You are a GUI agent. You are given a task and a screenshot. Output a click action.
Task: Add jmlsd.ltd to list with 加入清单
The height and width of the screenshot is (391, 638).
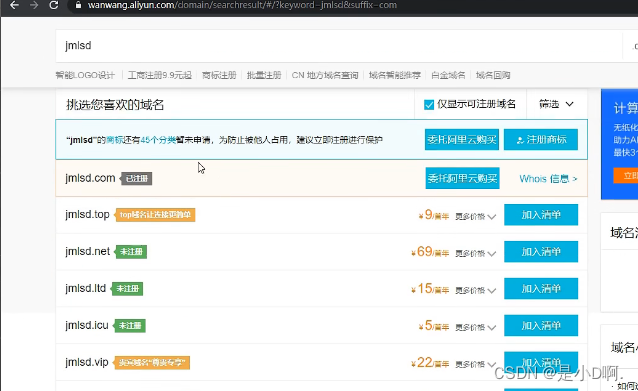541,288
